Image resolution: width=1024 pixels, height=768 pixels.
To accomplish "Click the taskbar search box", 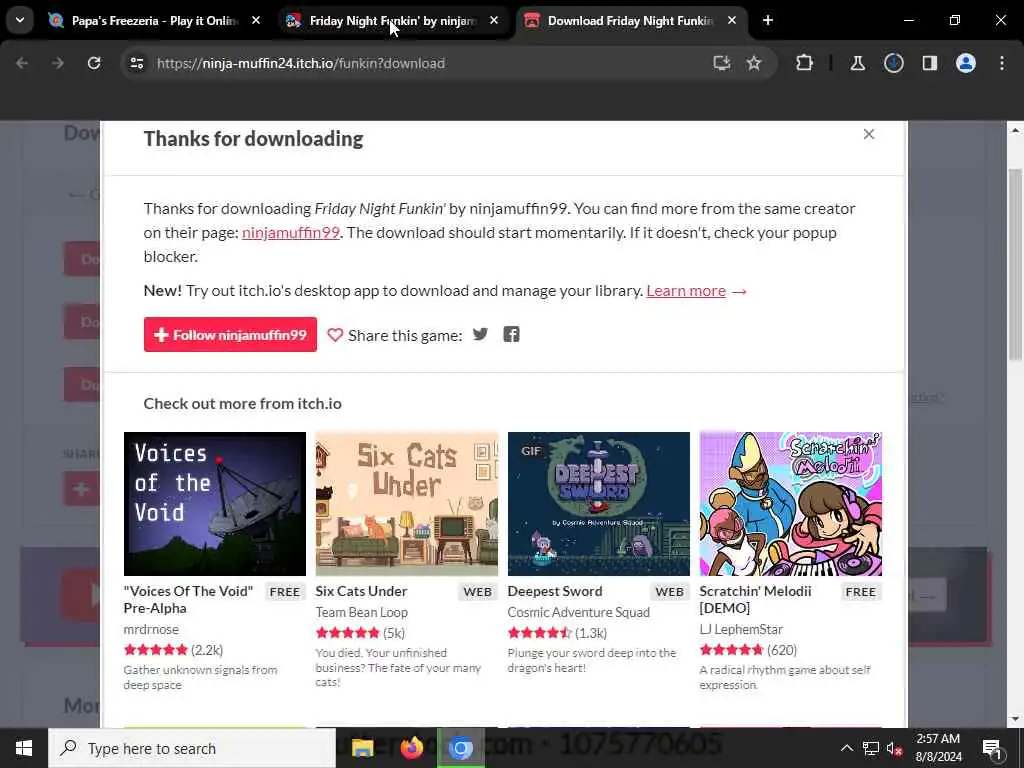I will (x=192, y=748).
